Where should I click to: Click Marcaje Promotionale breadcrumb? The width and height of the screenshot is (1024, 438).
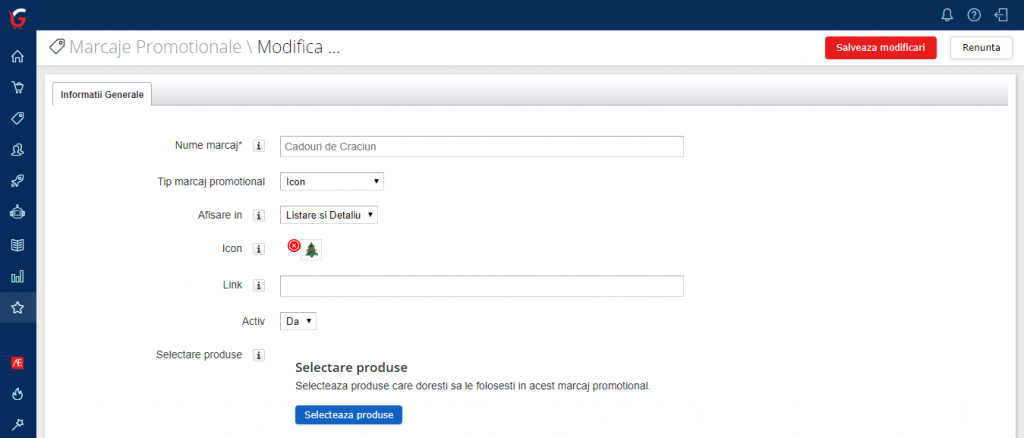click(155, 47)
